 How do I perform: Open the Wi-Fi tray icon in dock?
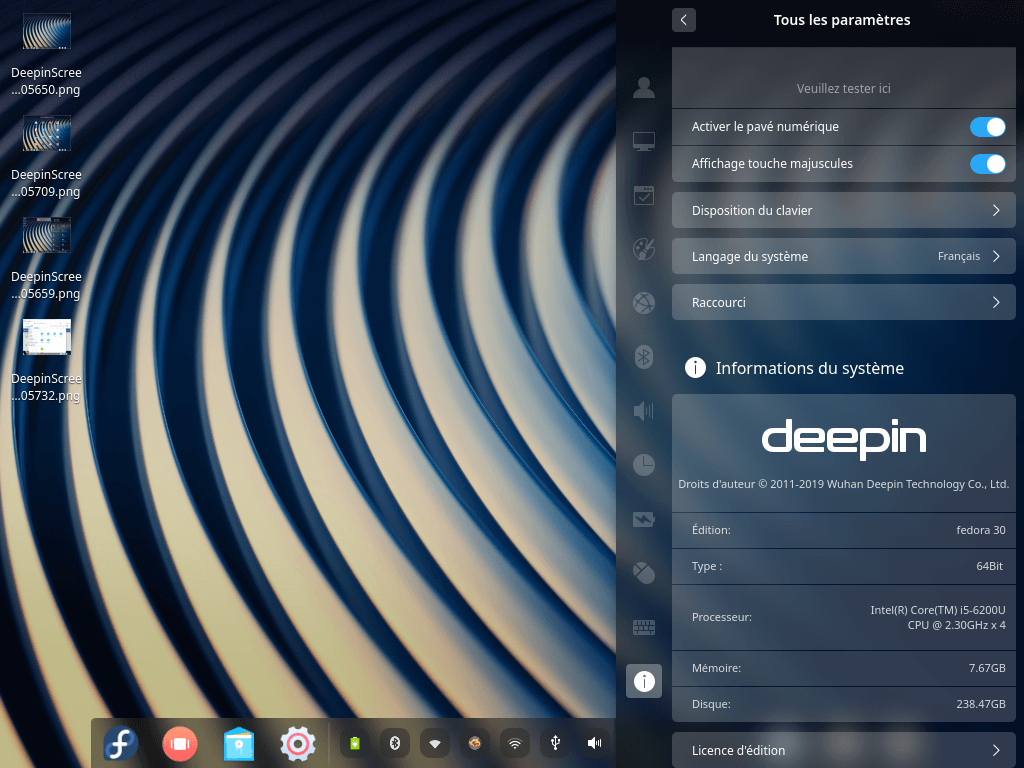click(515, 743)
